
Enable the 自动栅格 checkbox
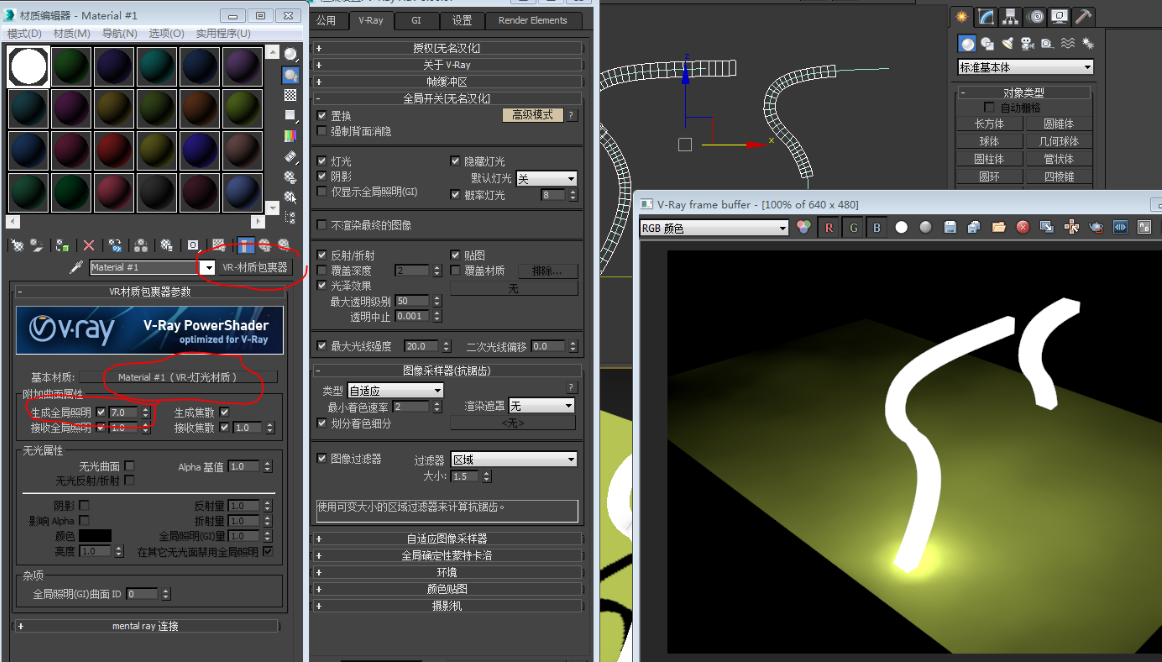[x=989, y=106]
